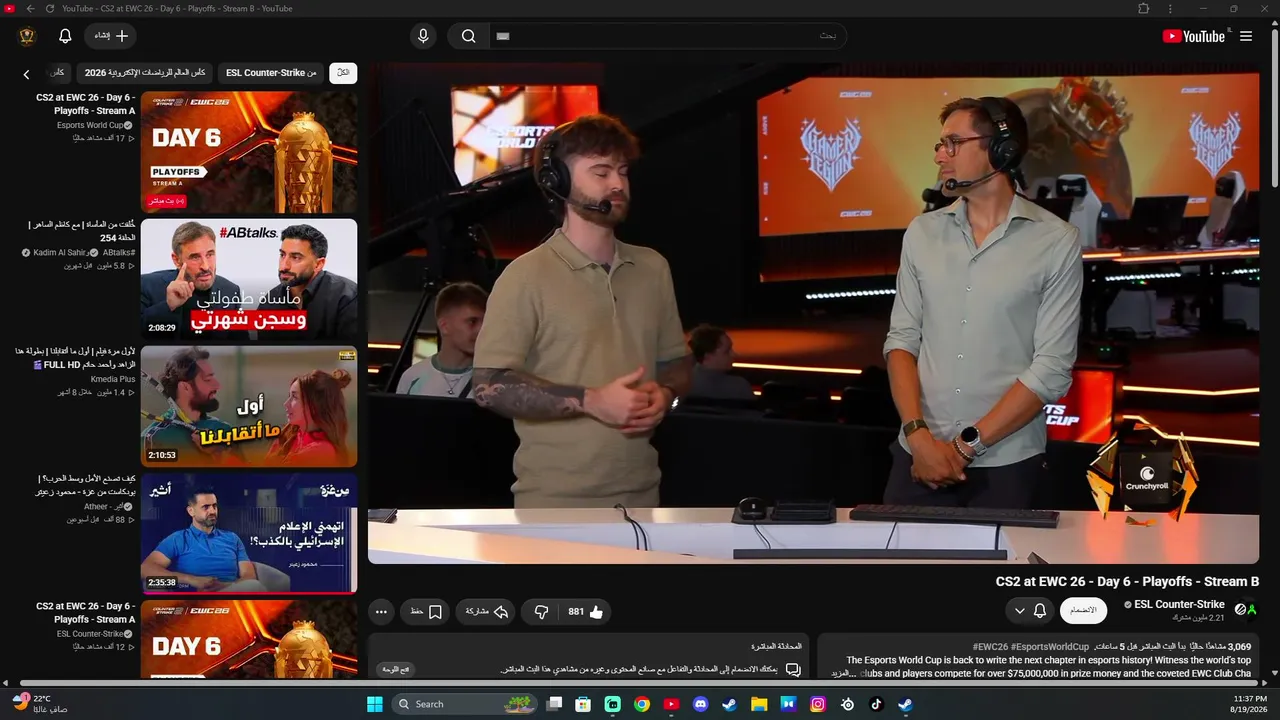Viewport: 1280px width, 720px height.
Task: Open File Explorer from taskbar
Action: tap(759, 704)
